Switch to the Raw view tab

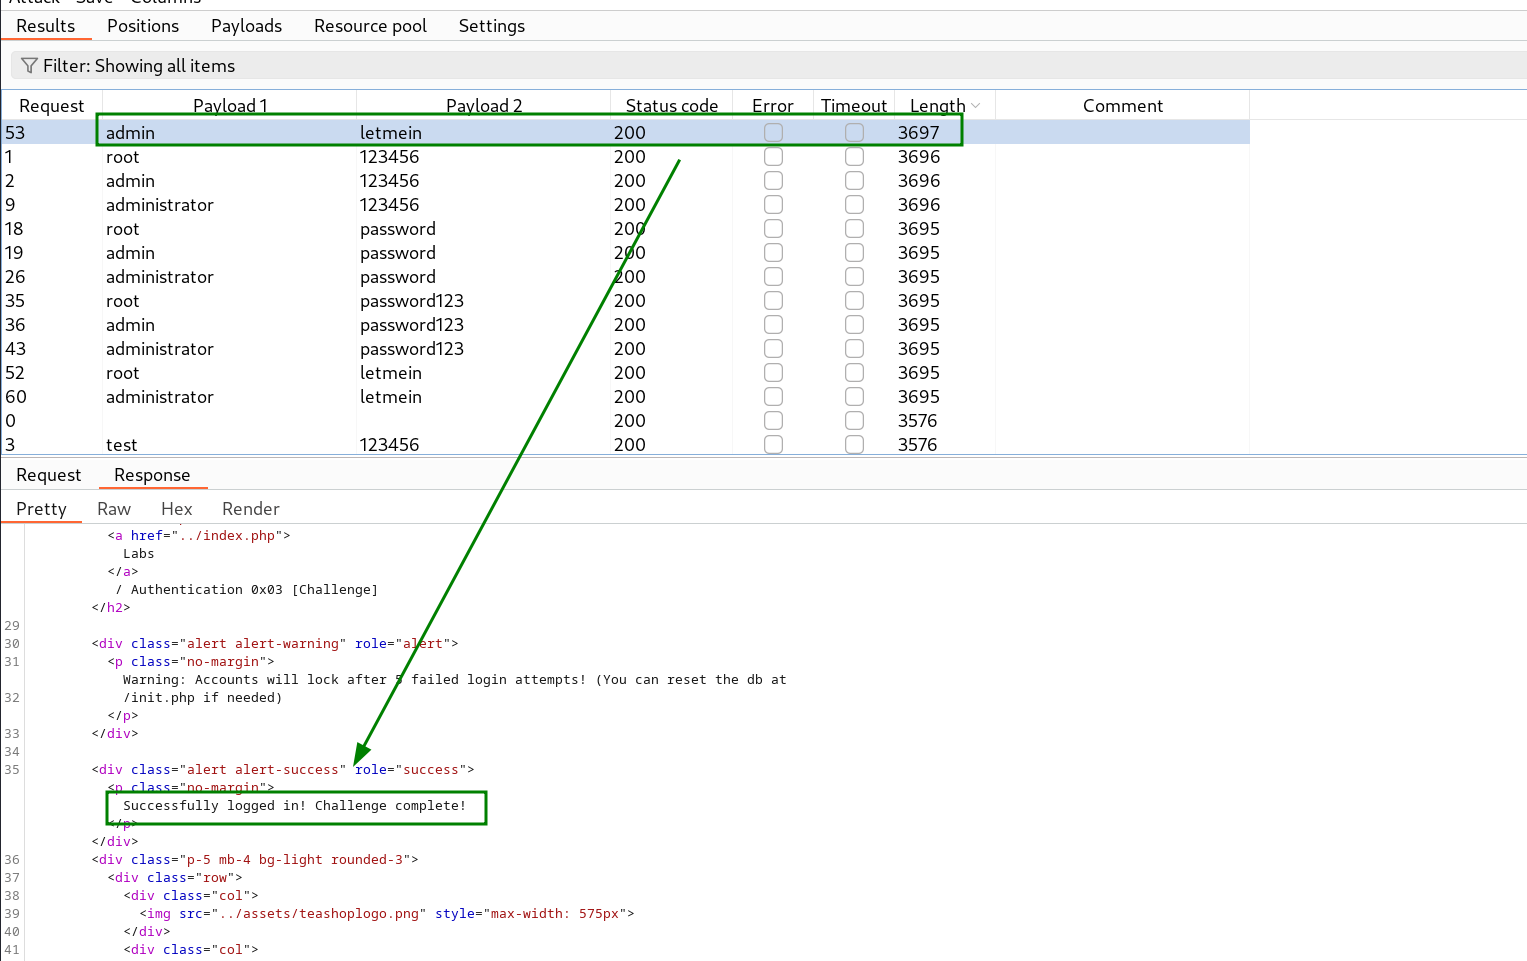[114, 509]
